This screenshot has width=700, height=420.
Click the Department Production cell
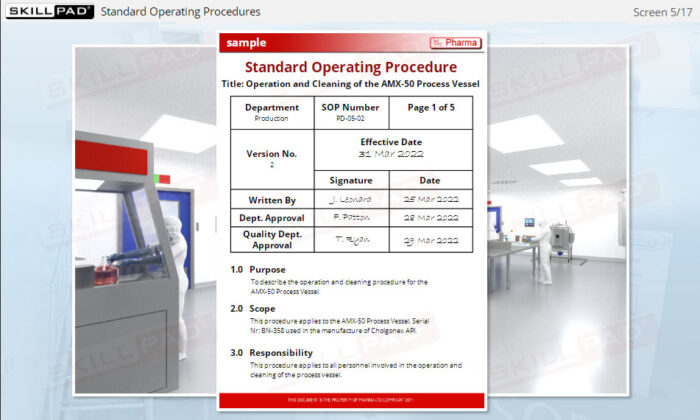pyautogui.click(x=272, y=113)
